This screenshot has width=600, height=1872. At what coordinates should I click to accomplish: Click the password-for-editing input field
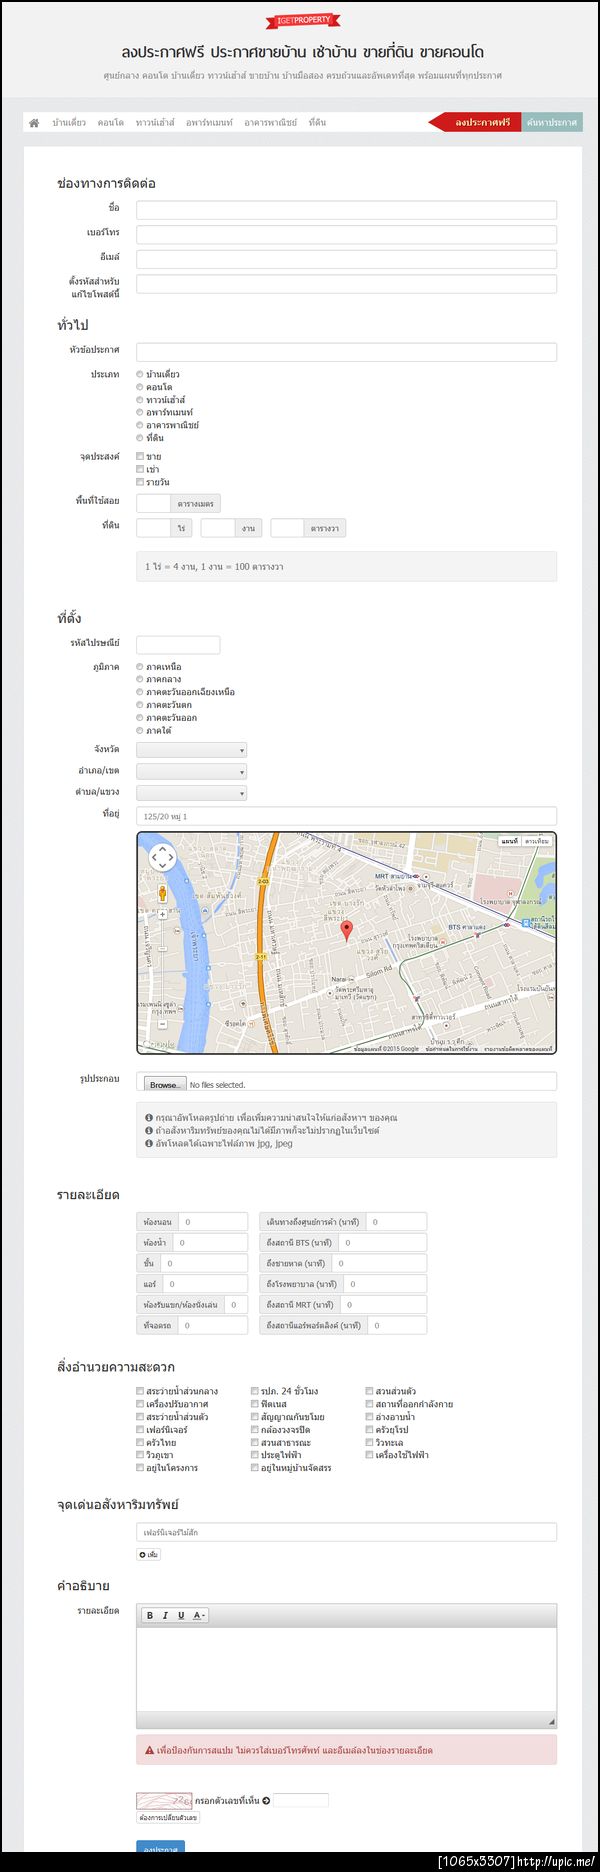(346, 284)
